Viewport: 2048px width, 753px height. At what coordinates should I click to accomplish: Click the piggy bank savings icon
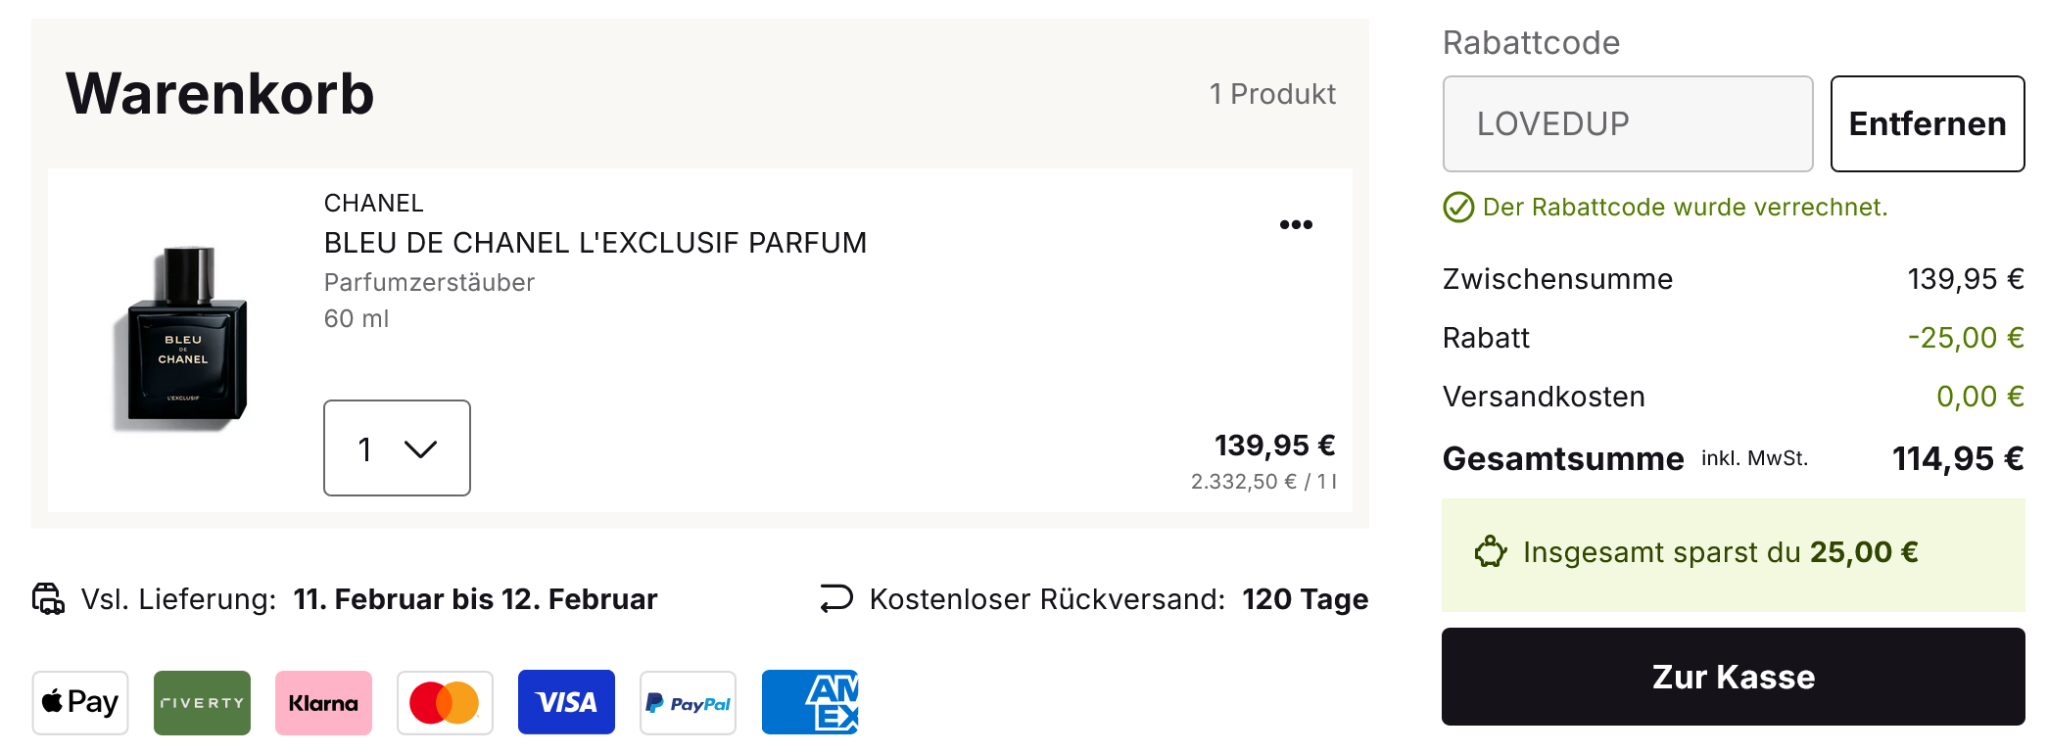(x=1490, y=552)
